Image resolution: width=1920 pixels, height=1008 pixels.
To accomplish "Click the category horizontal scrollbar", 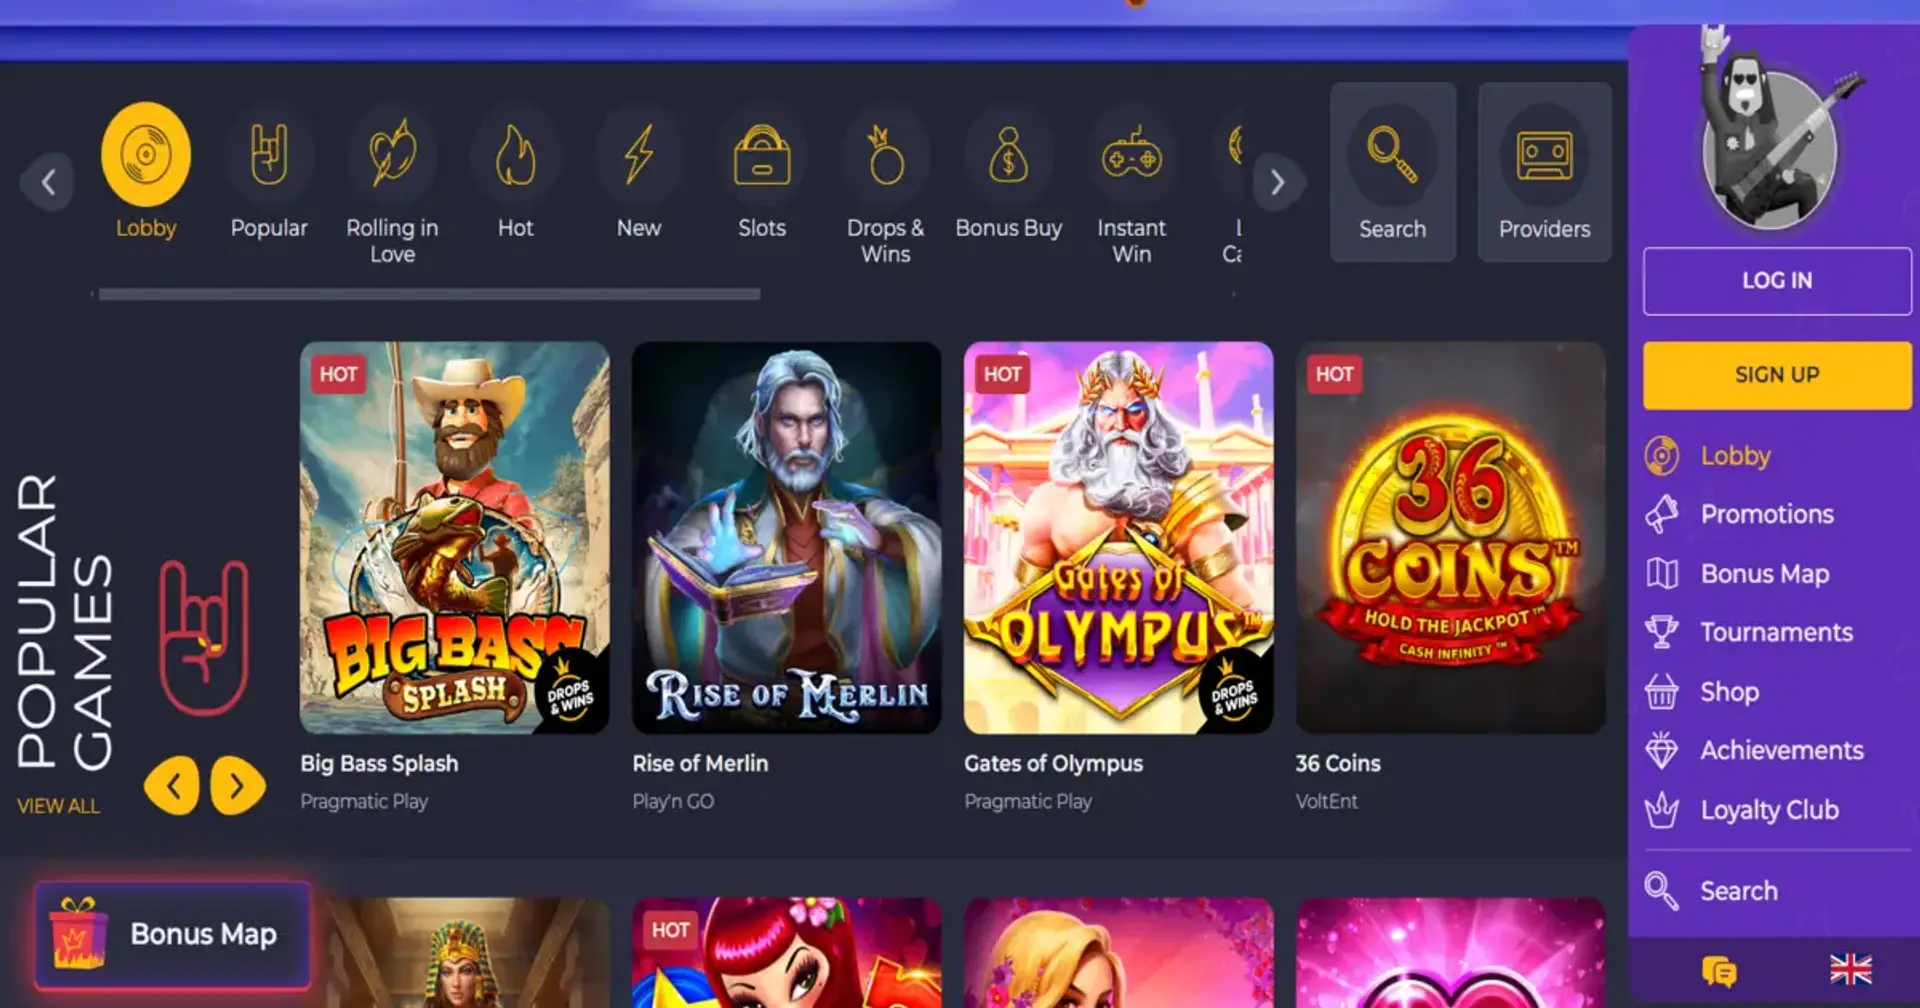I will pos(429,294).
